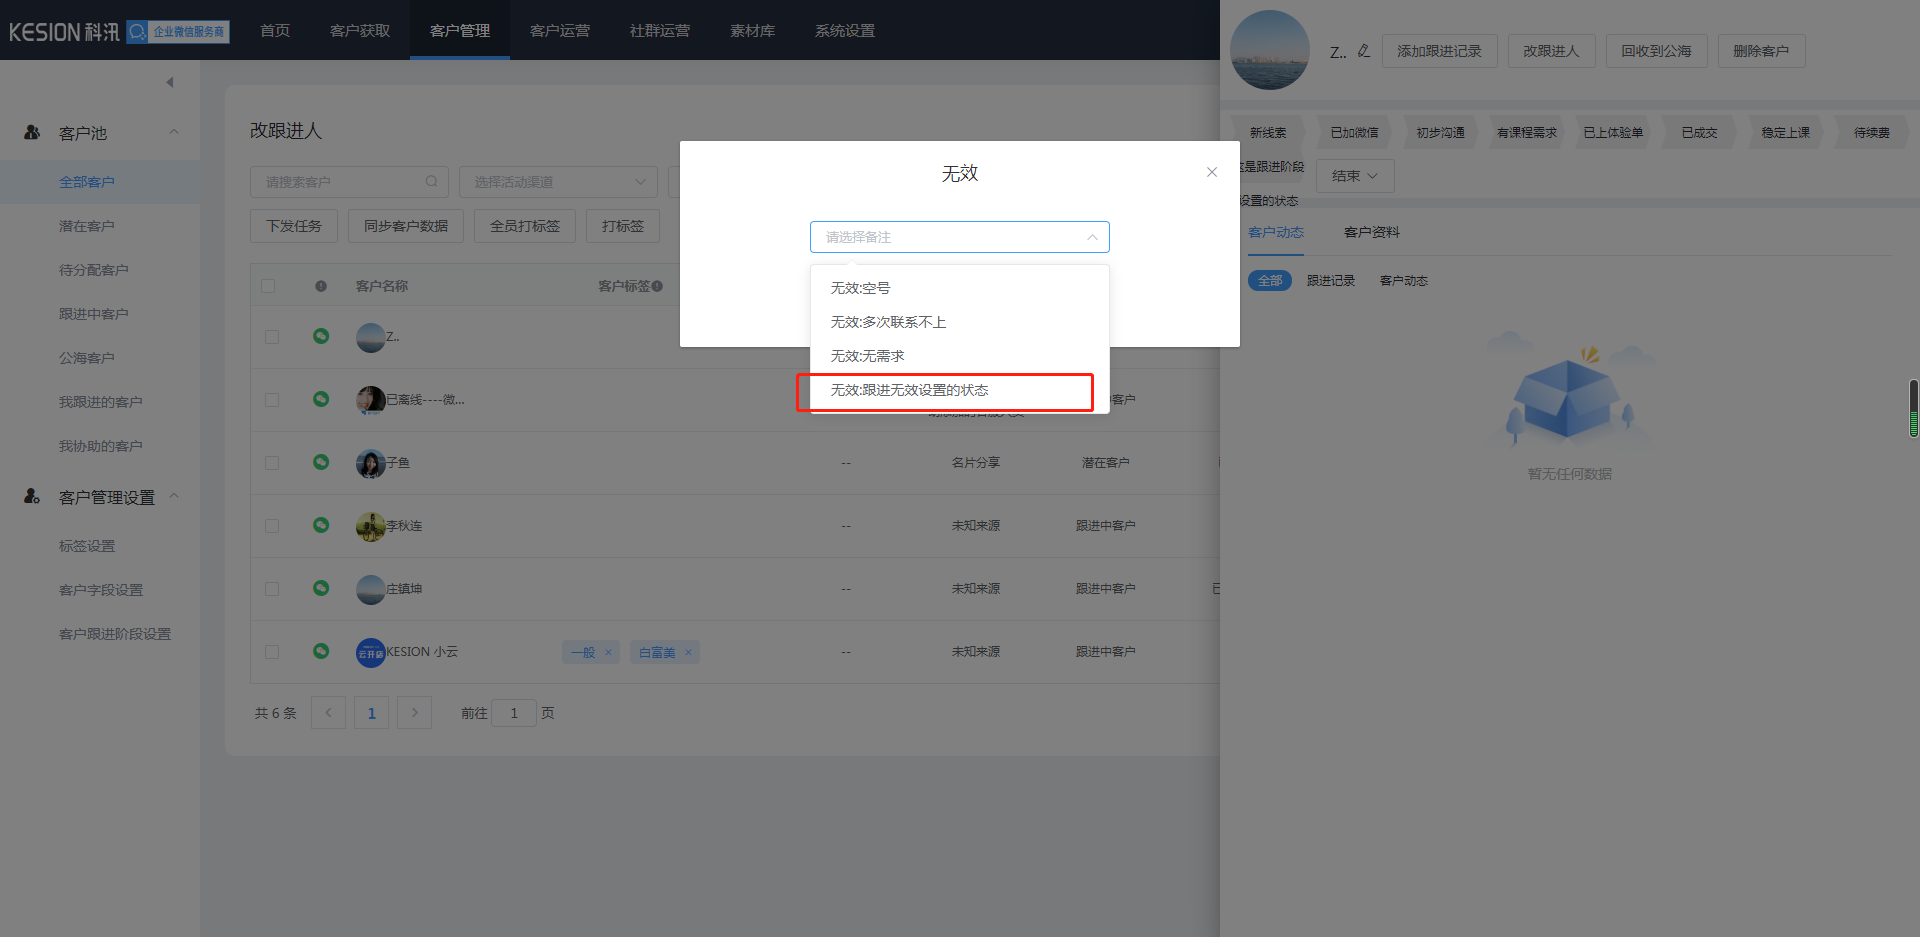1920x937 pixels.
Task: Switch to the 客户资料 tab
Action: [1371, 232]
